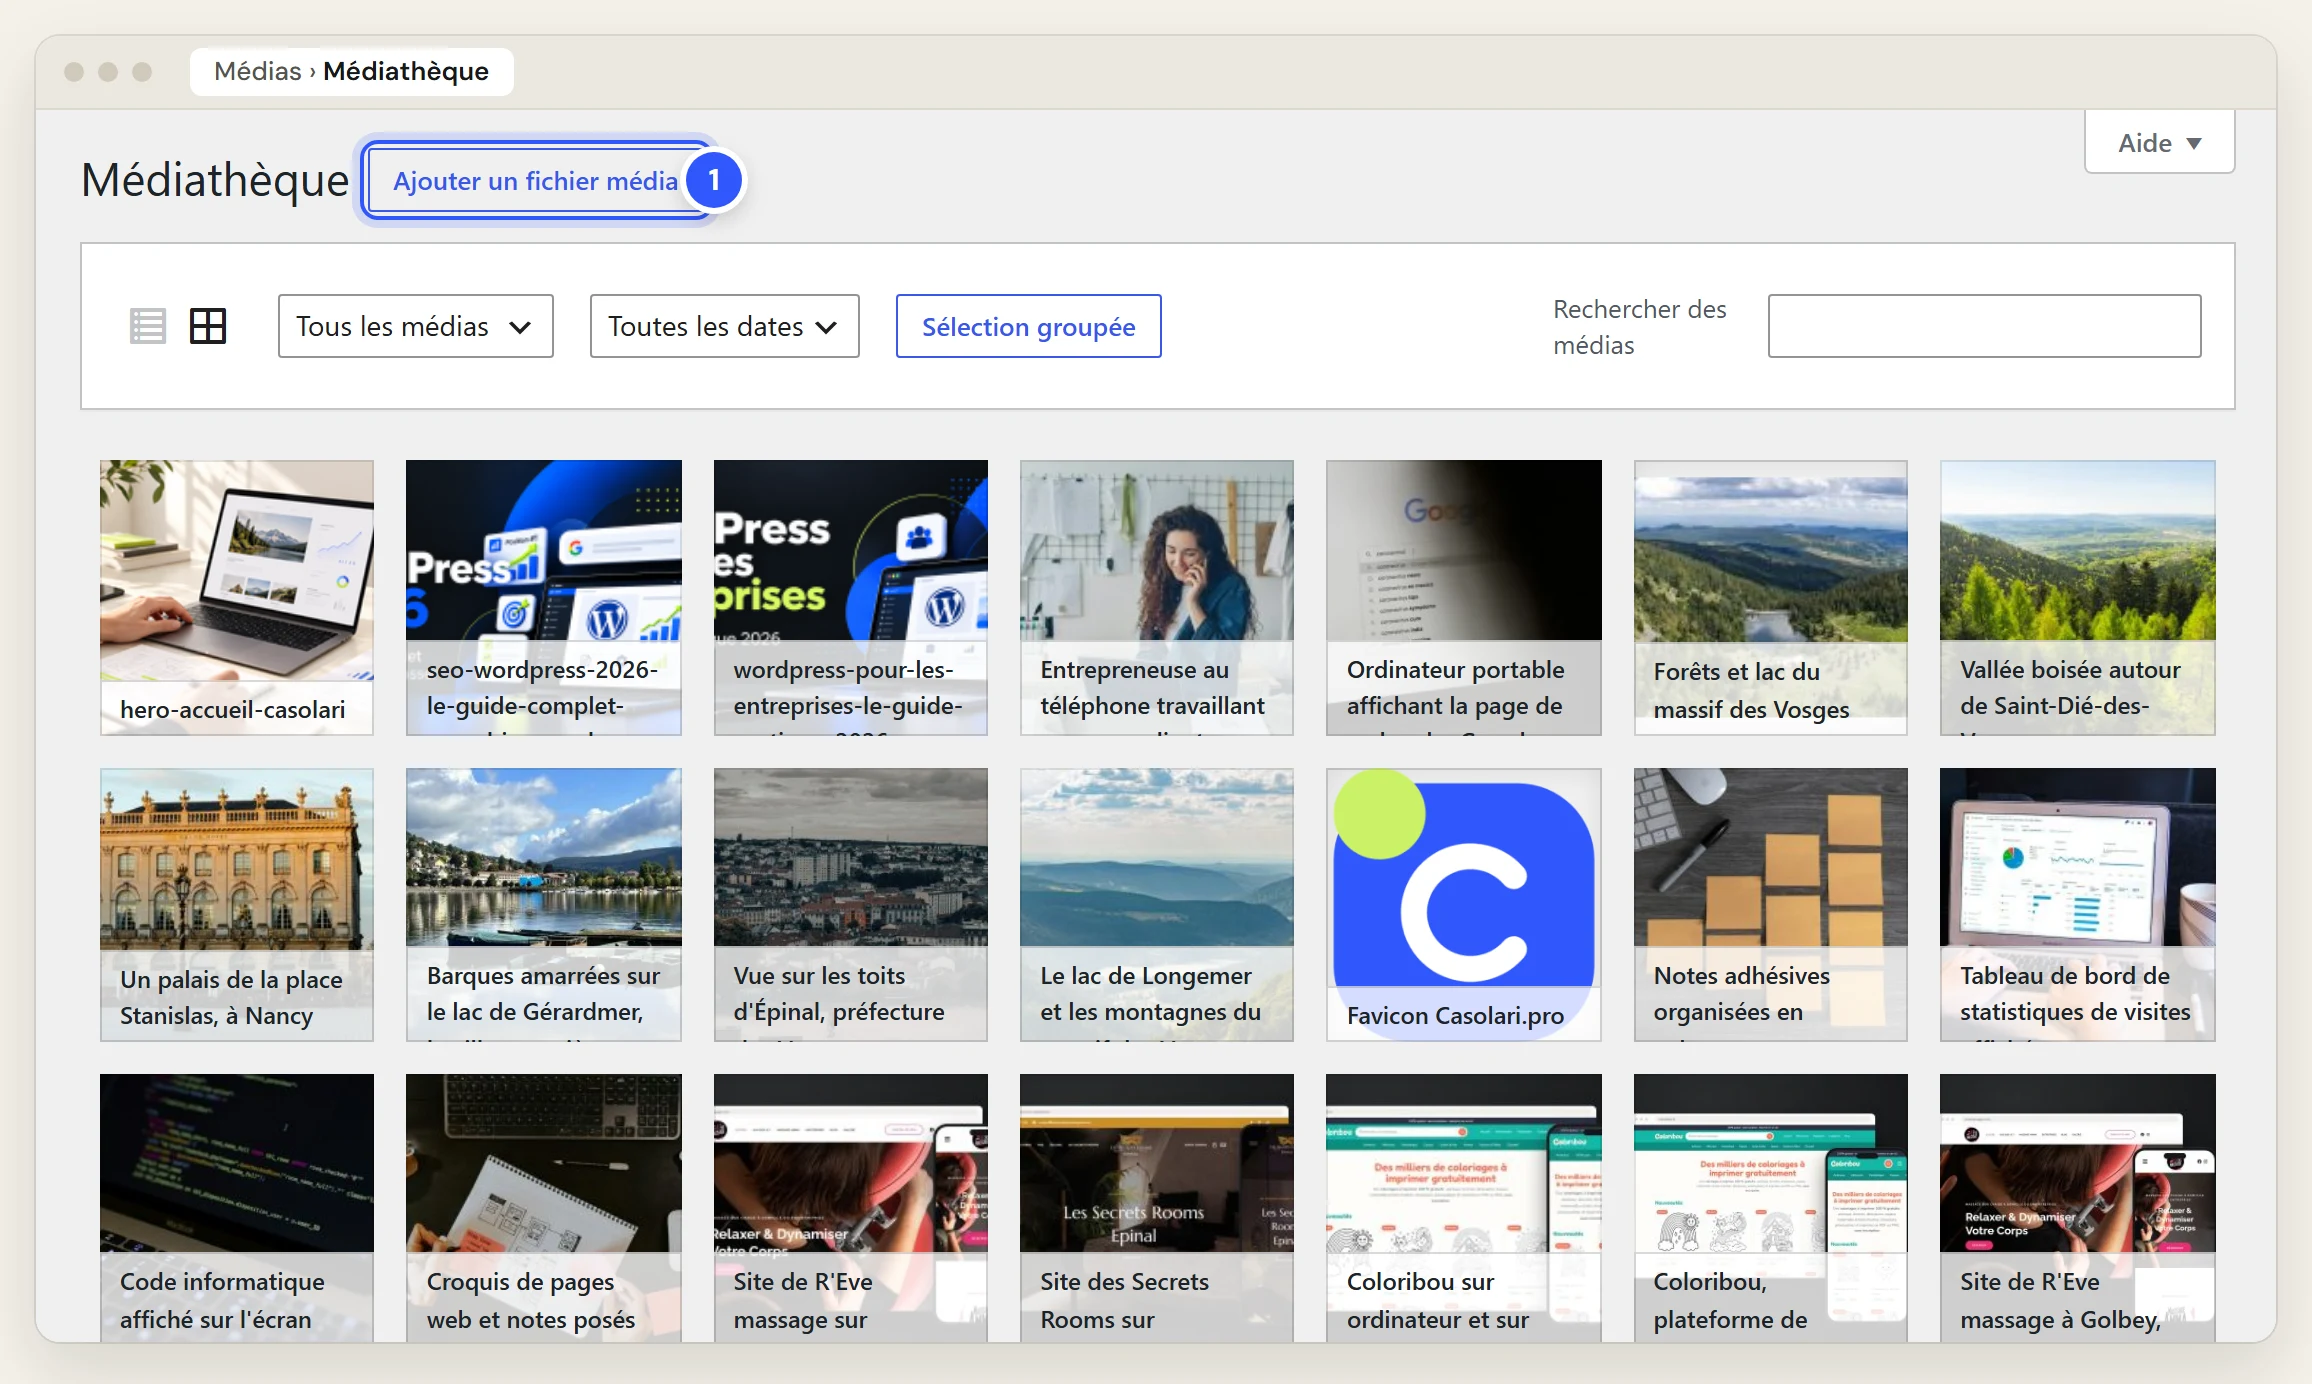Image resolution: width=2312 pixels, height=1384 pixels.
Task: Focus the 'Rechercher des médias' search field
Action: 1984,326
